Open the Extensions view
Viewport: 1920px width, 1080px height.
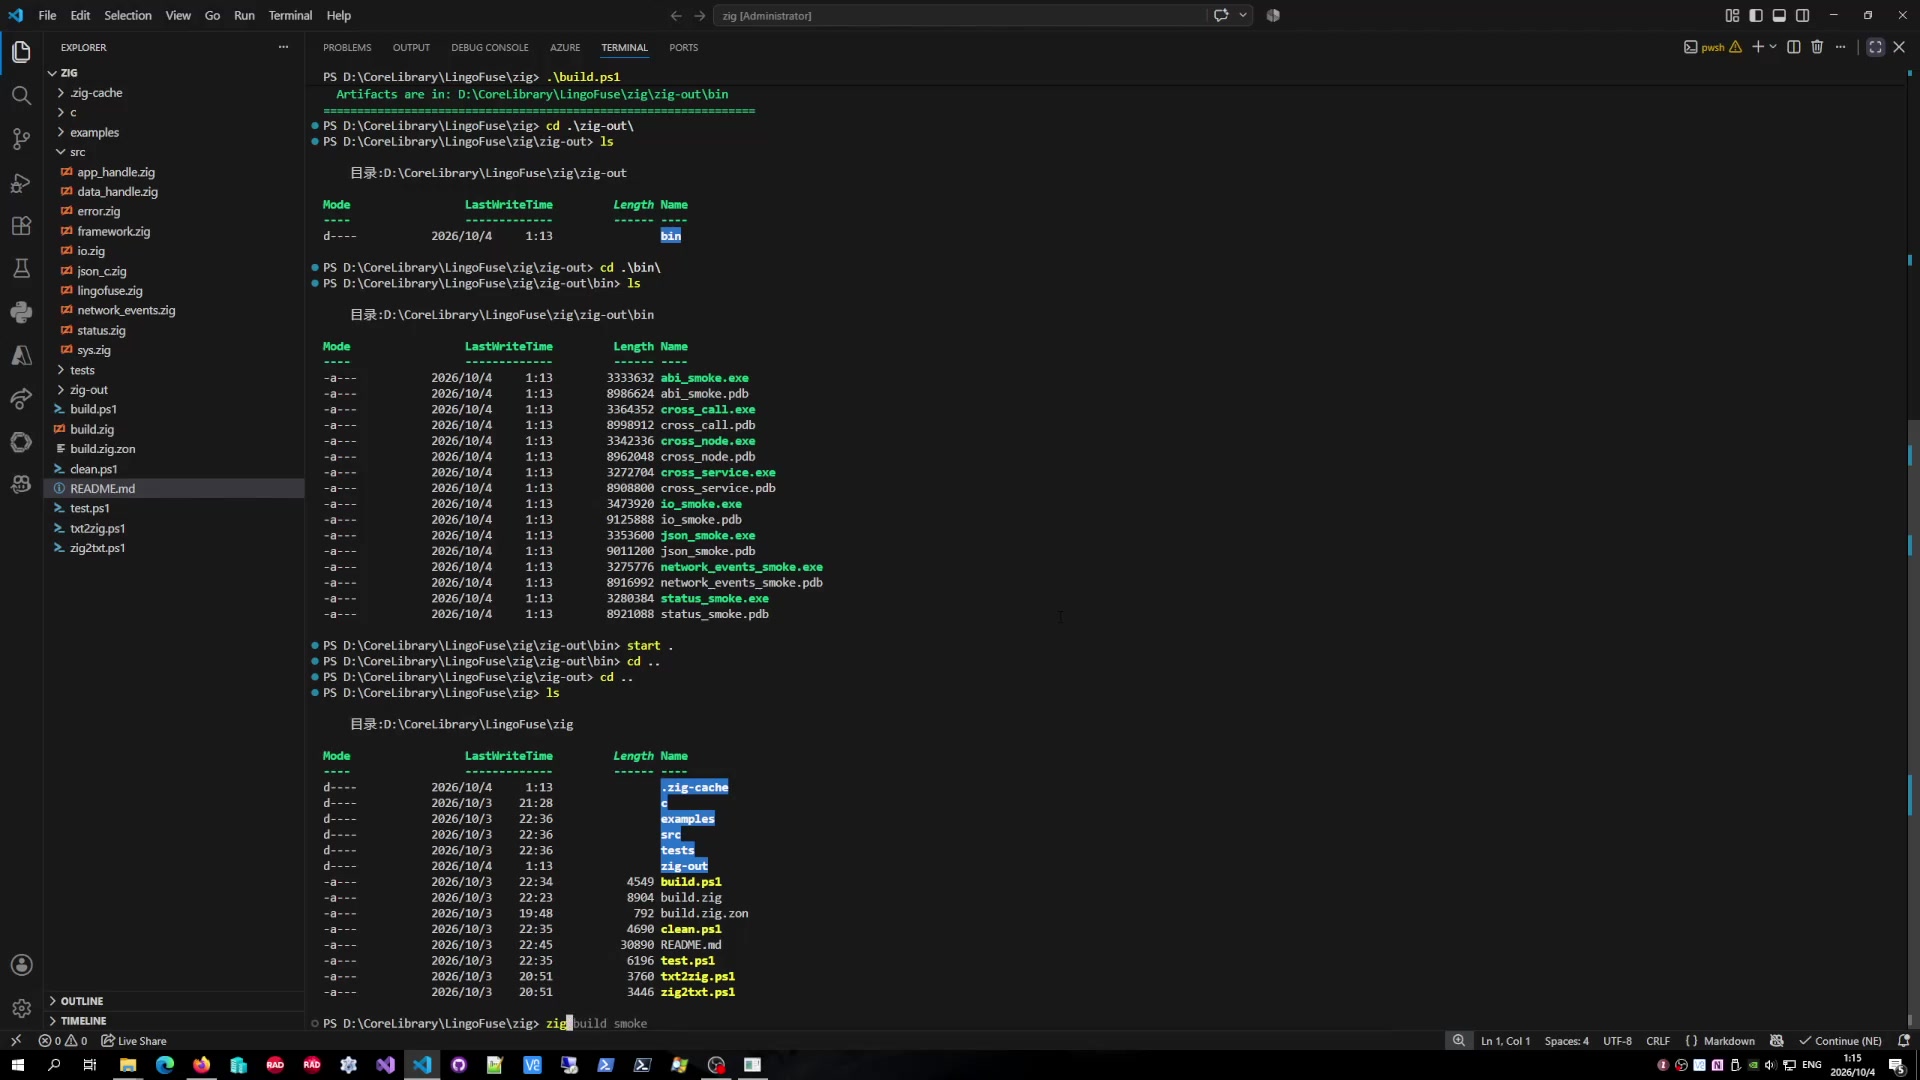[x=21, y=226]
